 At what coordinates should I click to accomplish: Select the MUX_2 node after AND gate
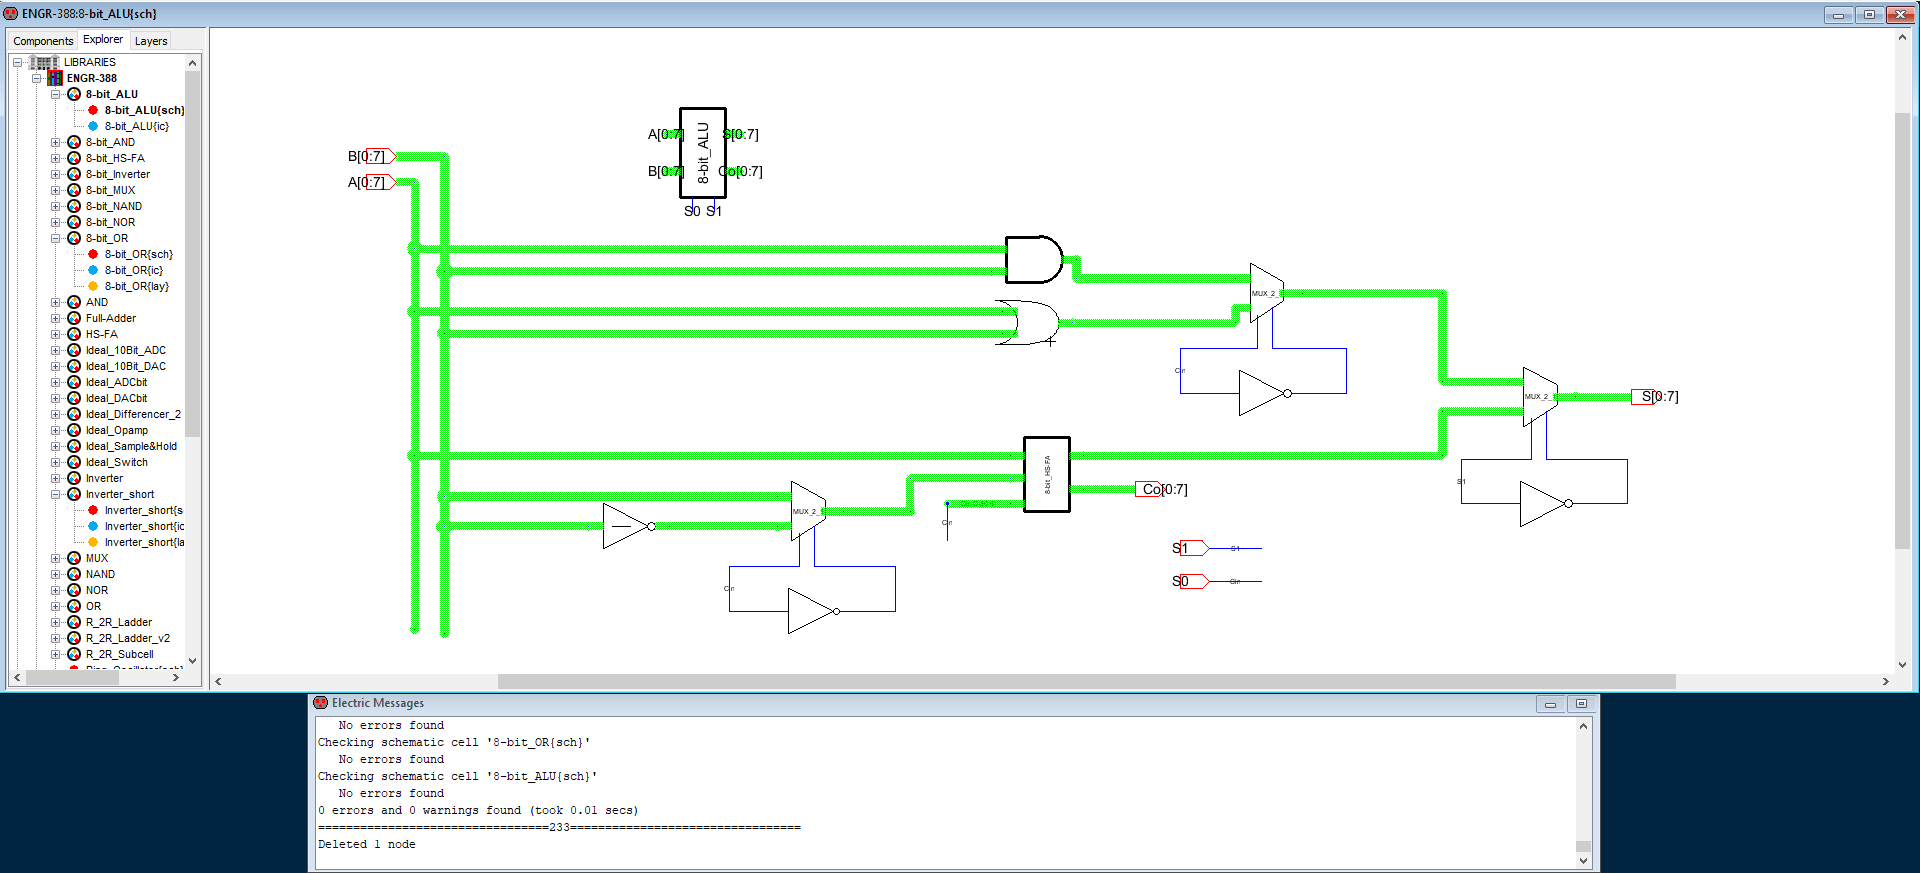click(1266, 293)
